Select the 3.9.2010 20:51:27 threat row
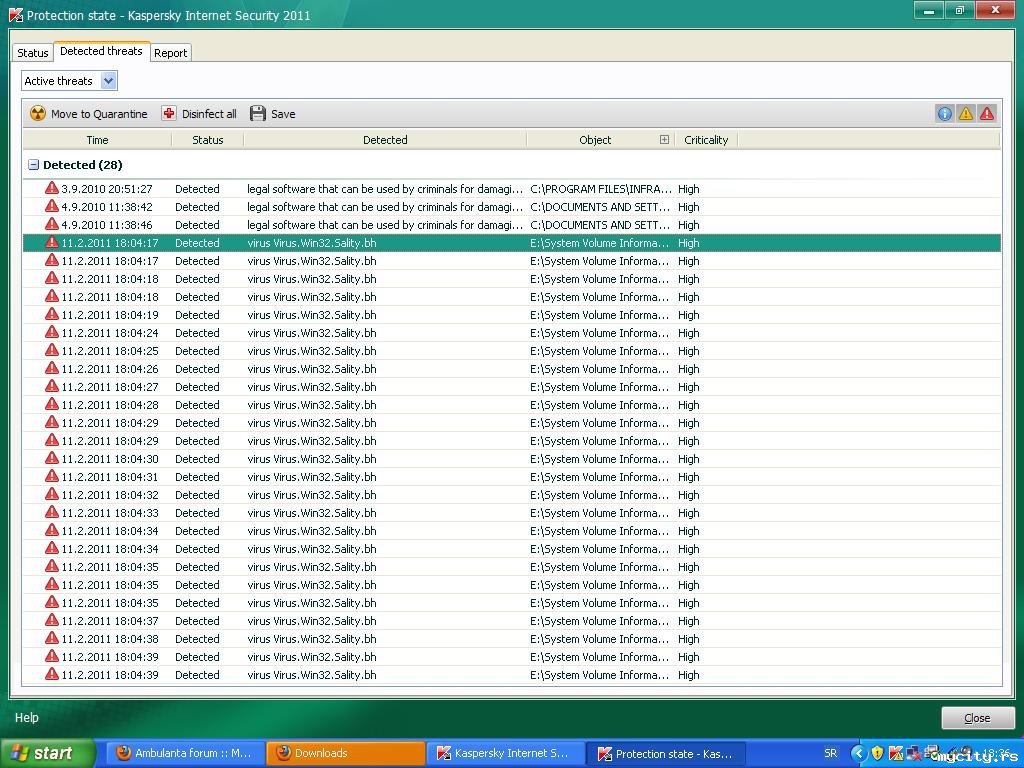The height and width of the screenshot is (768, 1024). [x=300, y=189]
